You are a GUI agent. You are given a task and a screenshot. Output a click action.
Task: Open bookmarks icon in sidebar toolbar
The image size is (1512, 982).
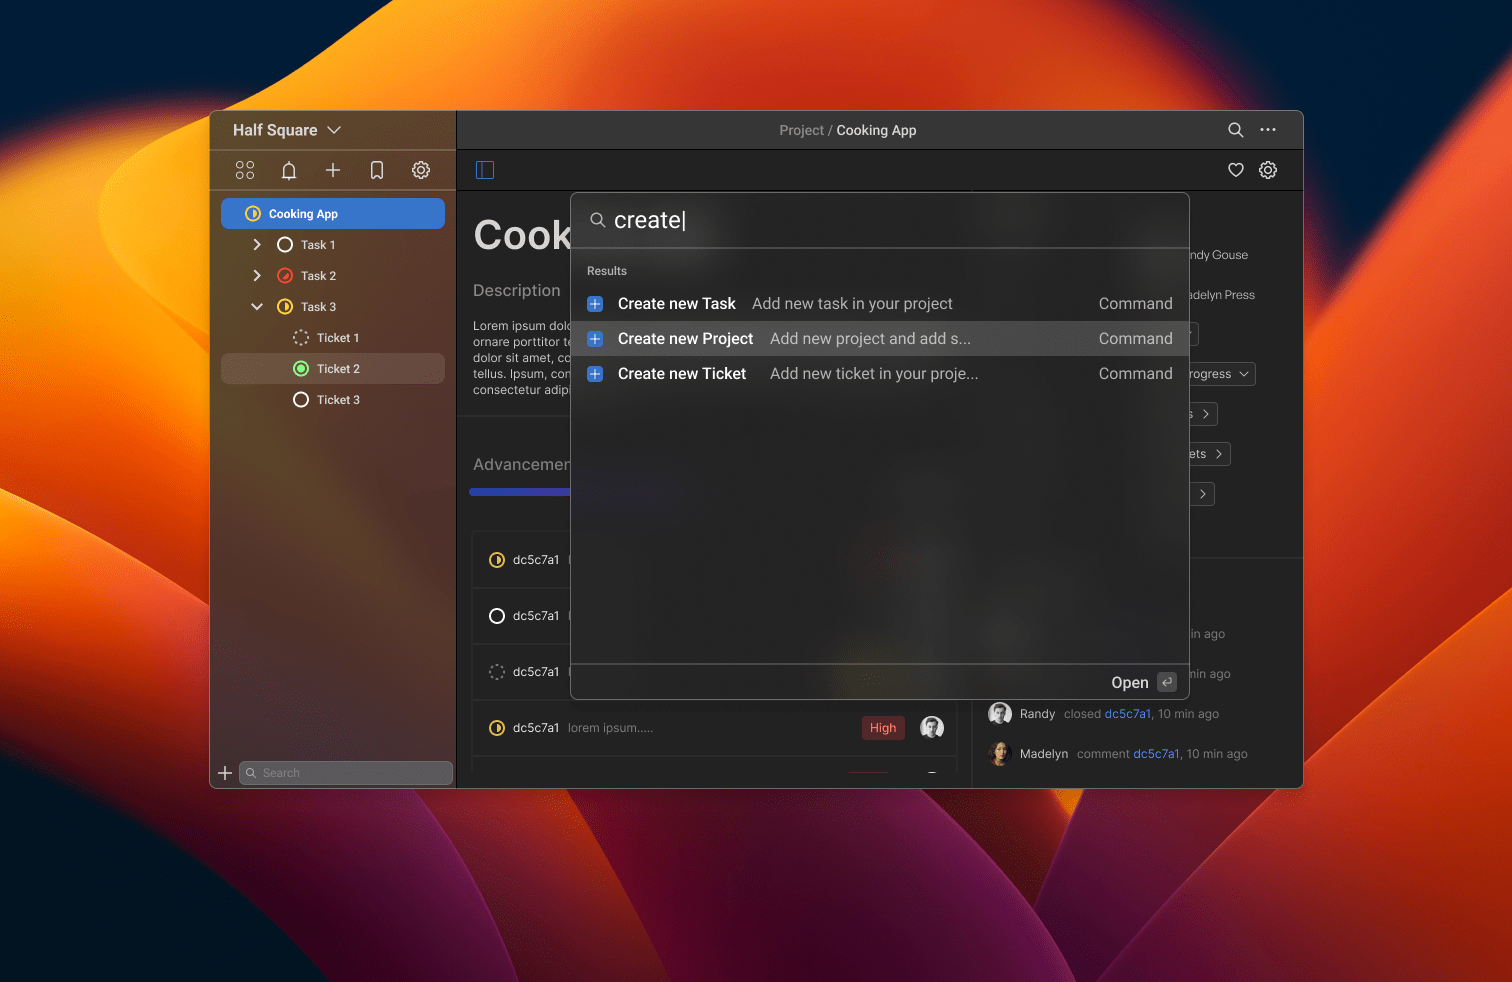[x=377, y=170]
